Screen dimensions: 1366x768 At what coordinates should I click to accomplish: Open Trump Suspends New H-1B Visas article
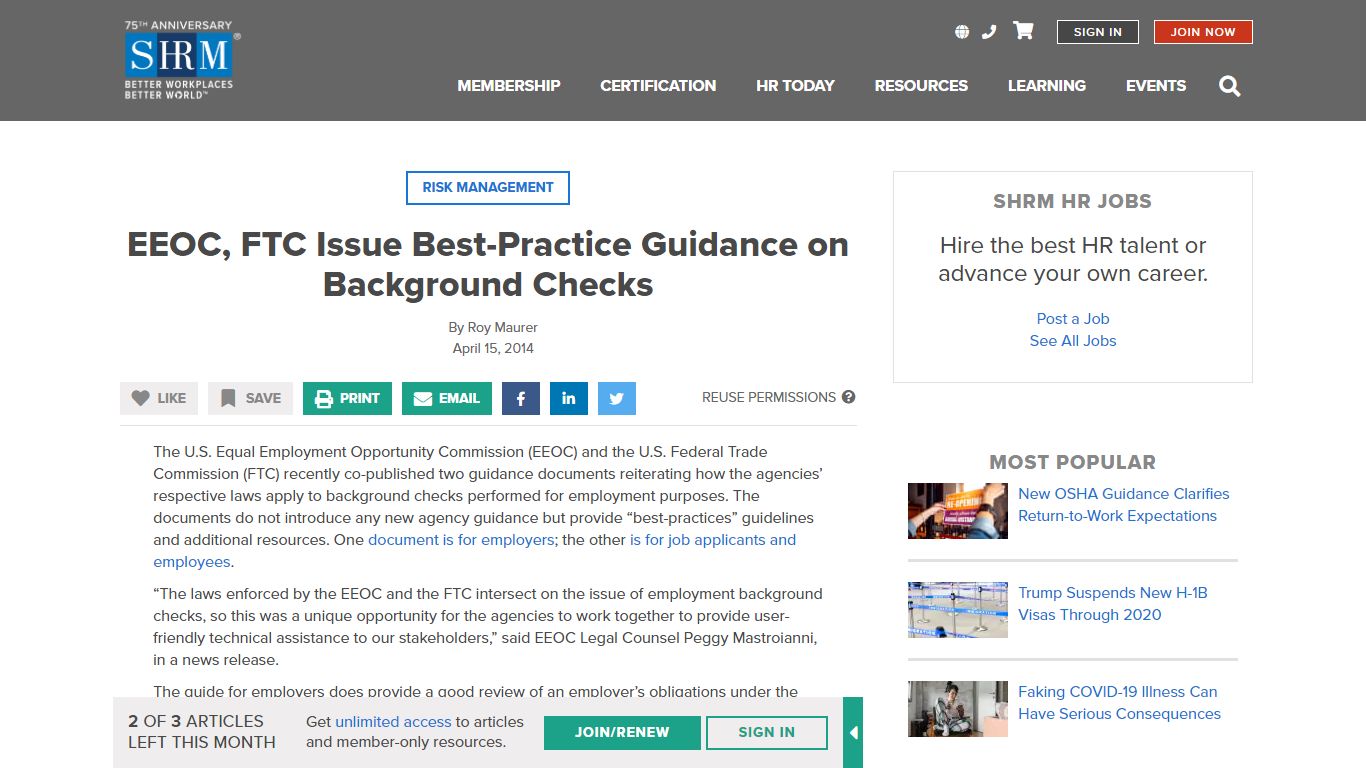pyautogui.click(x=1113, y=604)
